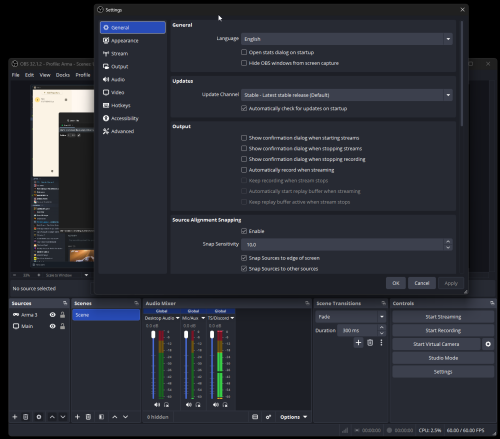This screenshot has height=439, width=500.
Task: Open source properties gear in Sources dock
Action: (39, 417)
